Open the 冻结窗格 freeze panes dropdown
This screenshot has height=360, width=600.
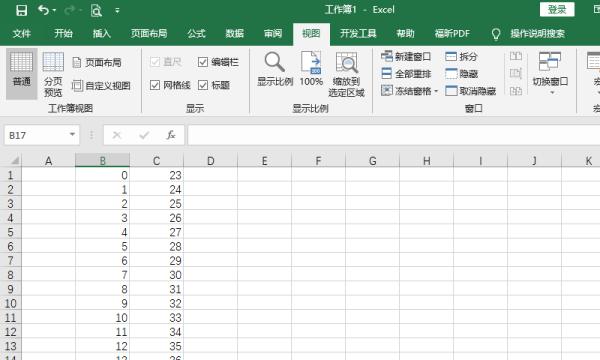[409, 91]
